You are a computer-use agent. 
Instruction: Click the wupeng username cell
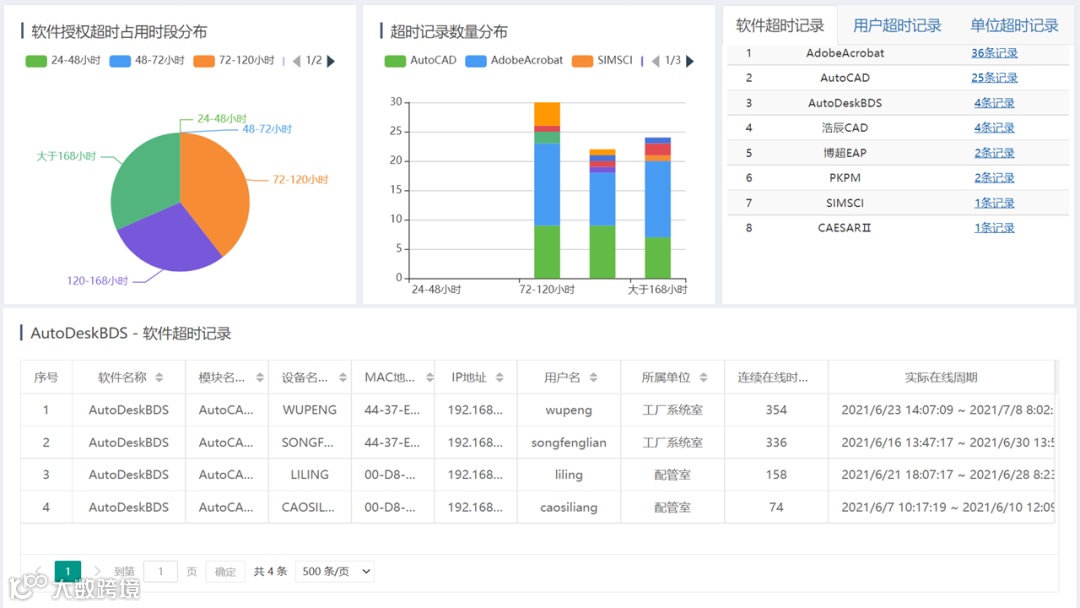click(569, 410)
